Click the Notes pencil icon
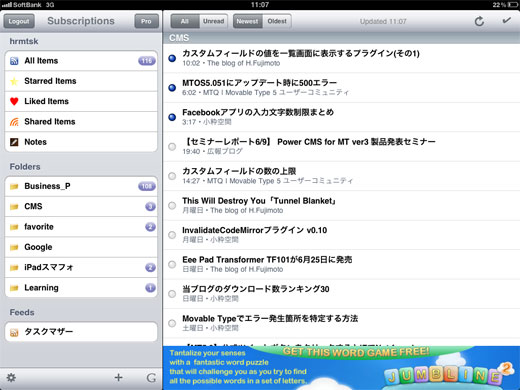520x390 pixels. (x=14, y=142)
